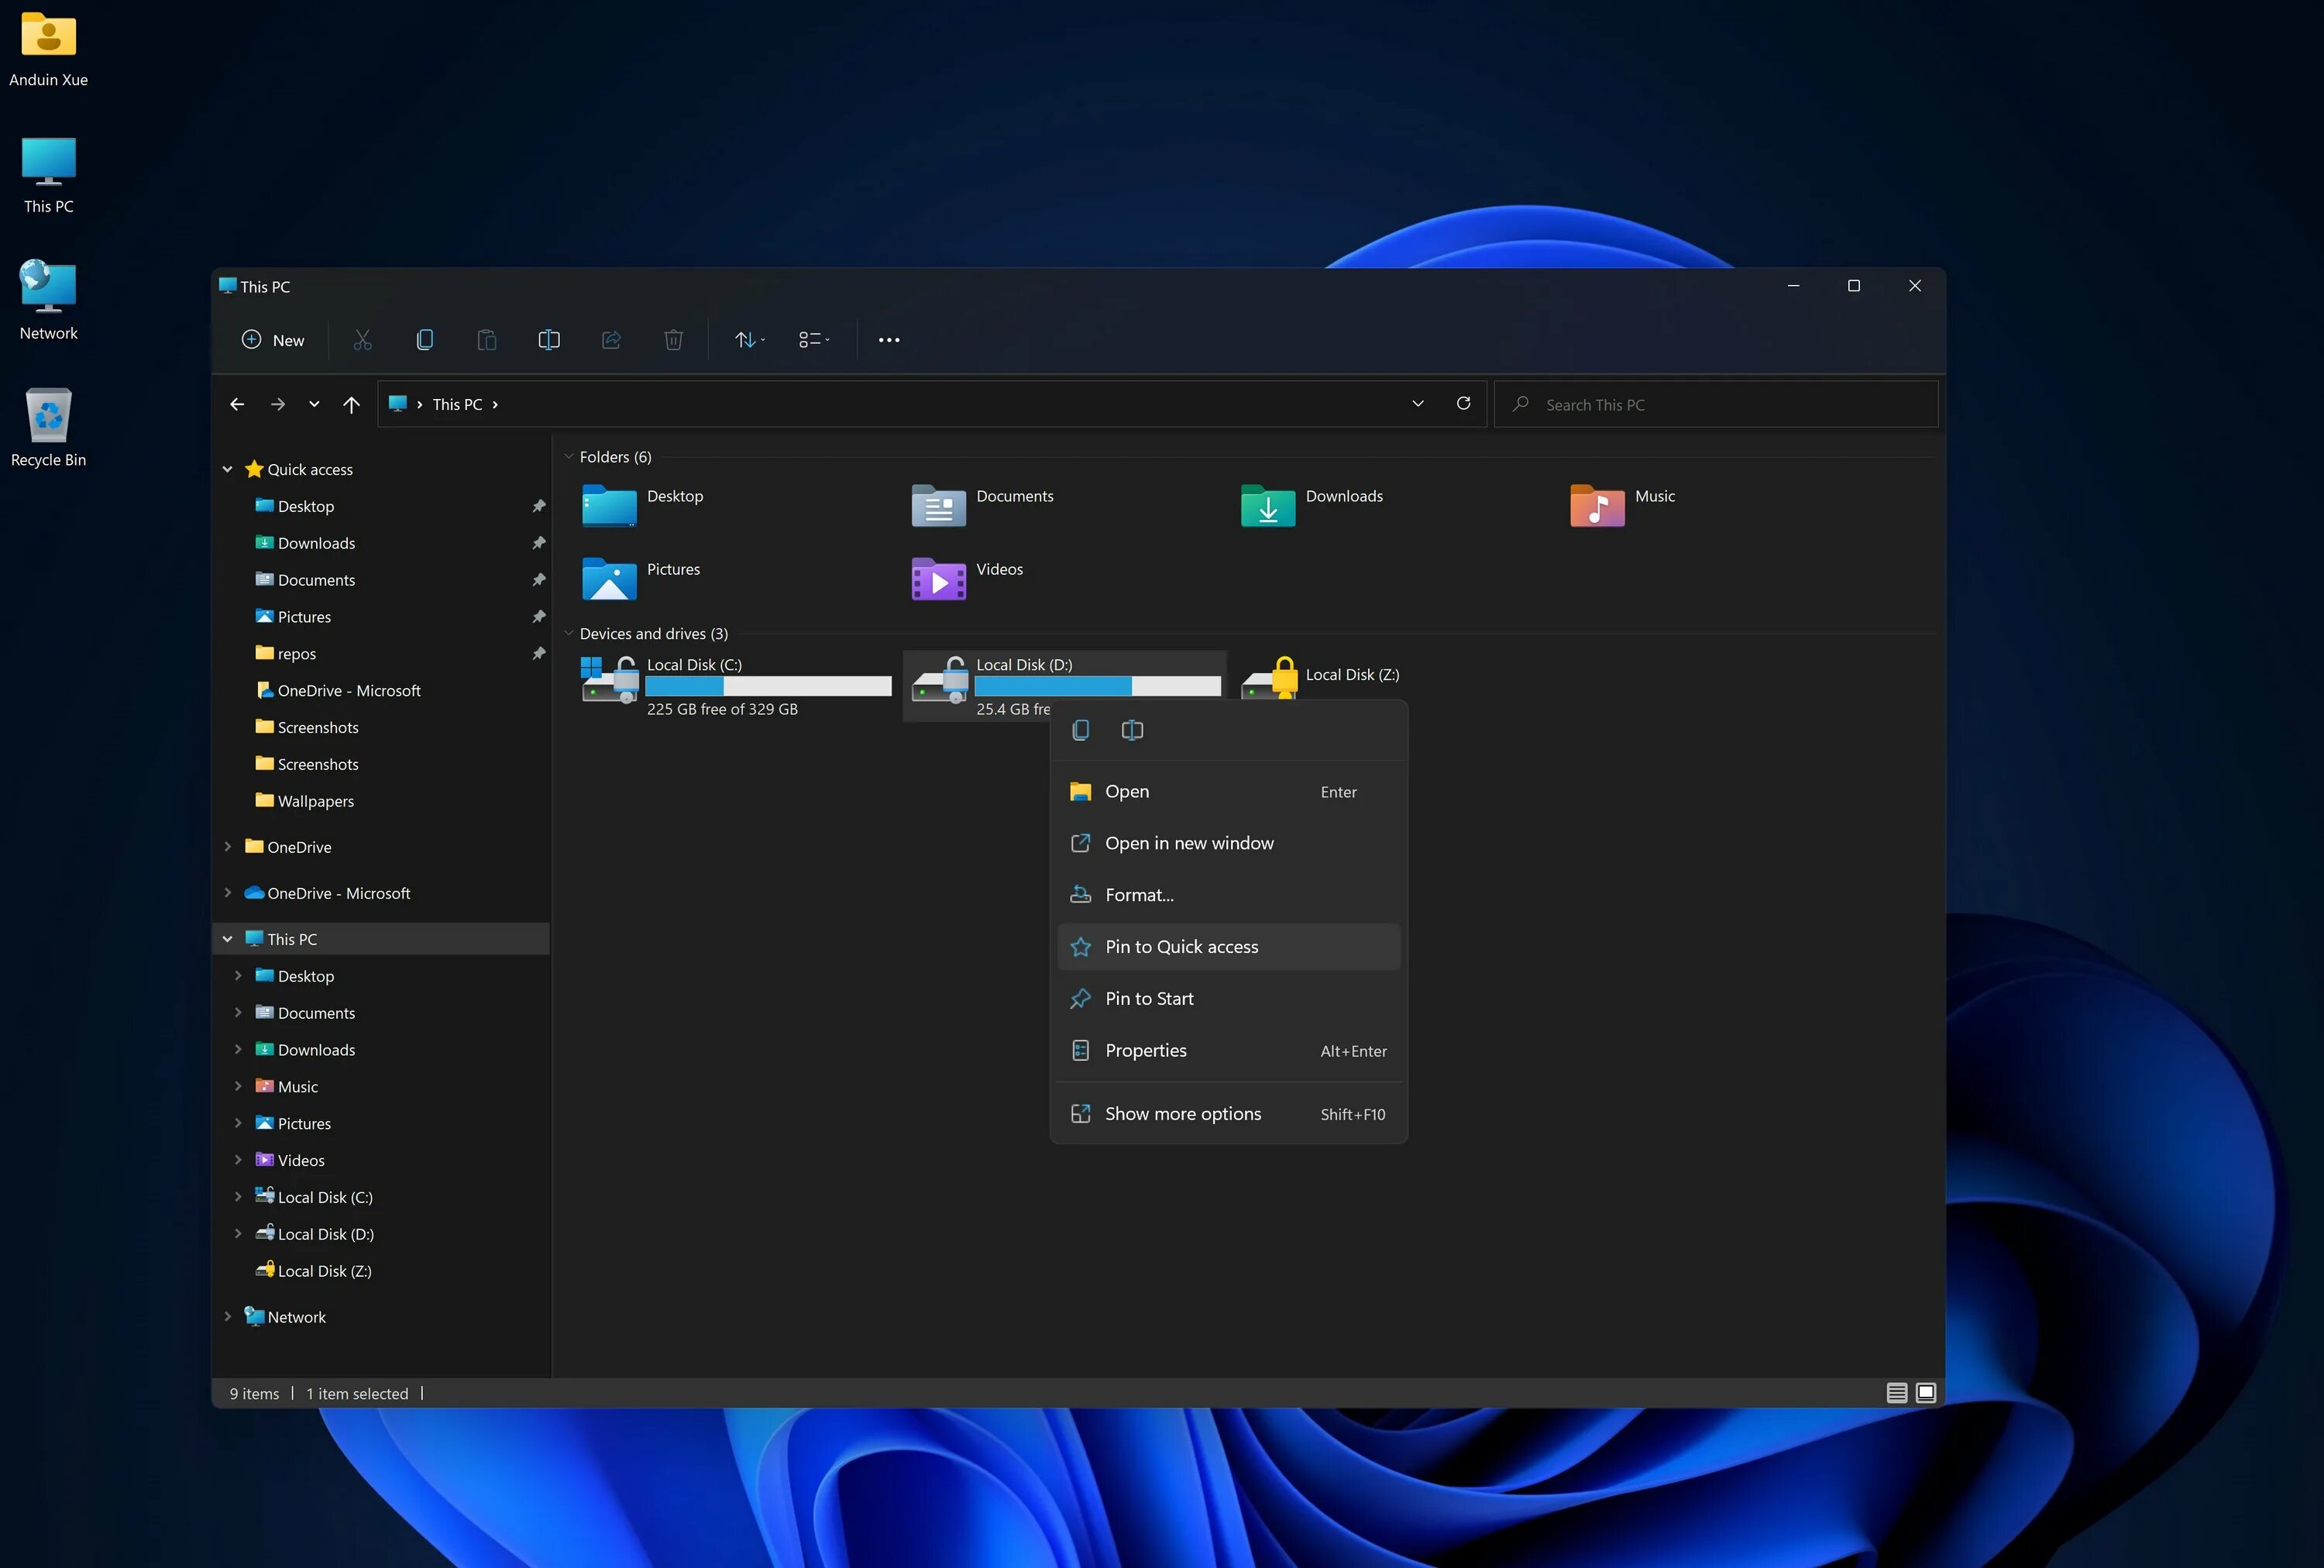The height and width of the screenshot is (1568, 2324).
Task: Toggle Large icons view in status bar
Action: tap(1925, 1391)
